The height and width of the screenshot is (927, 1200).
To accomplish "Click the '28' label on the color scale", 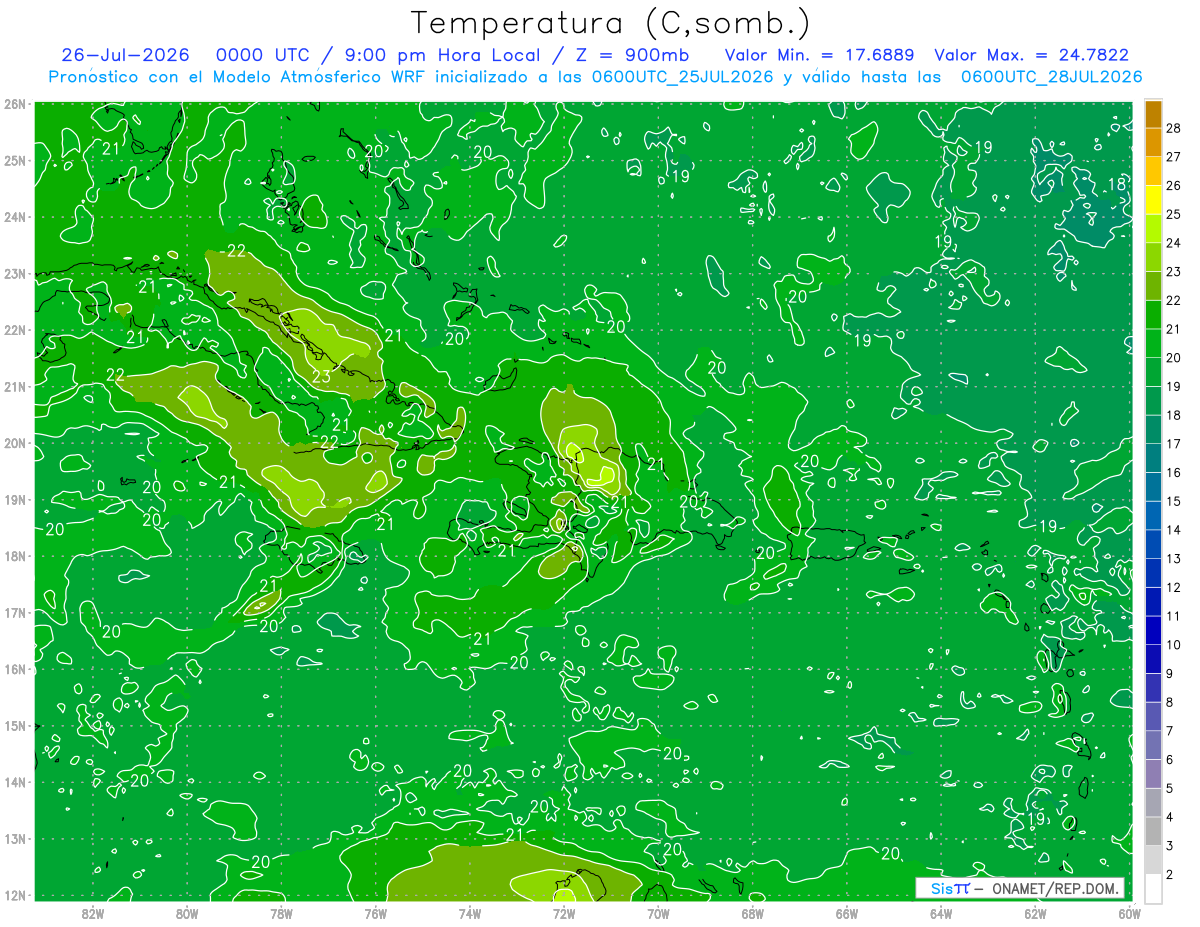I will [x=1175, y=129].
